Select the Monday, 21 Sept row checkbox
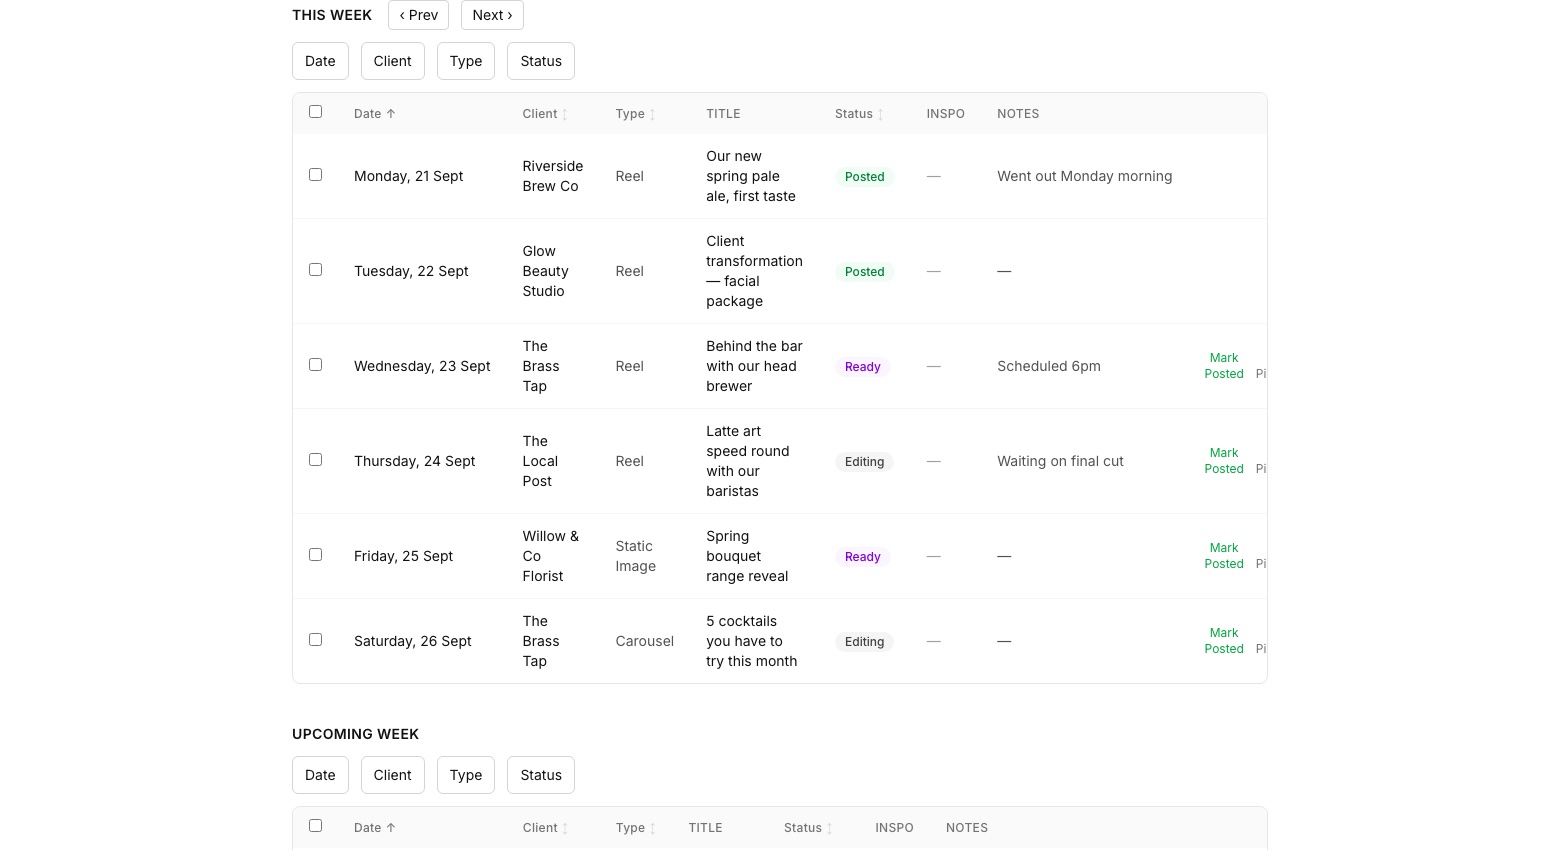This screenshot has height=850, width=1560. click(316, 175)
